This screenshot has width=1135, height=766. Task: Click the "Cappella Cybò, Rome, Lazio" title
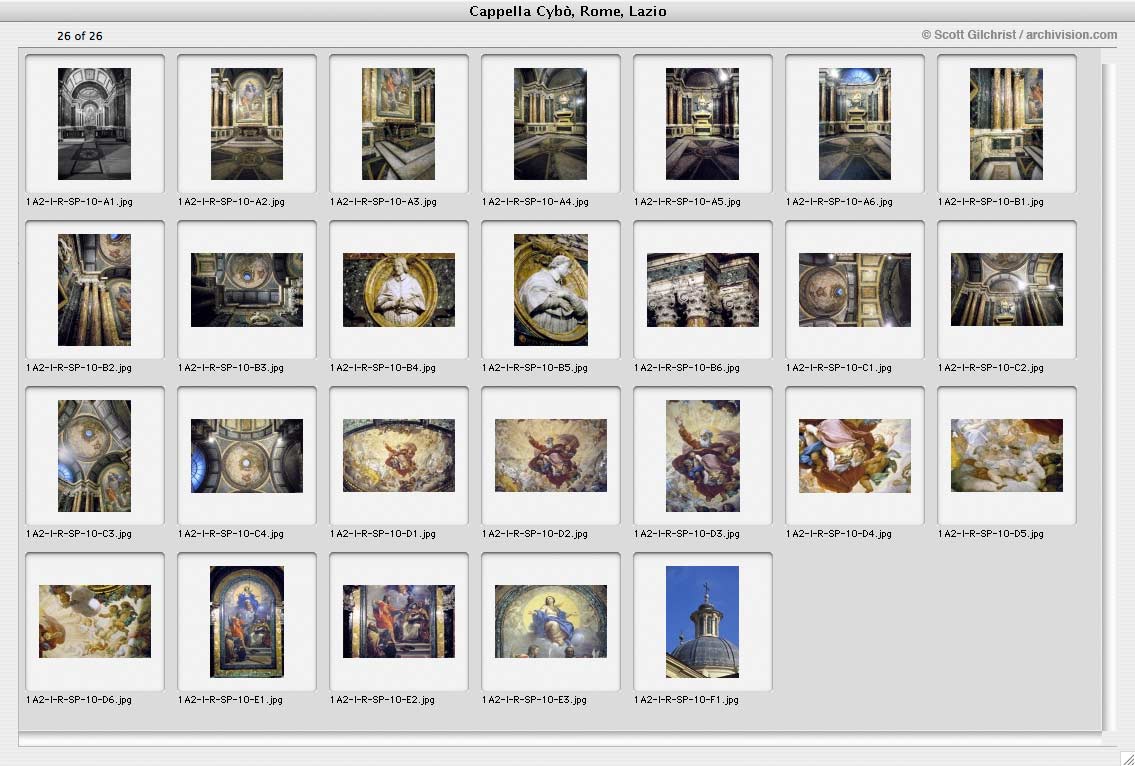568,11
